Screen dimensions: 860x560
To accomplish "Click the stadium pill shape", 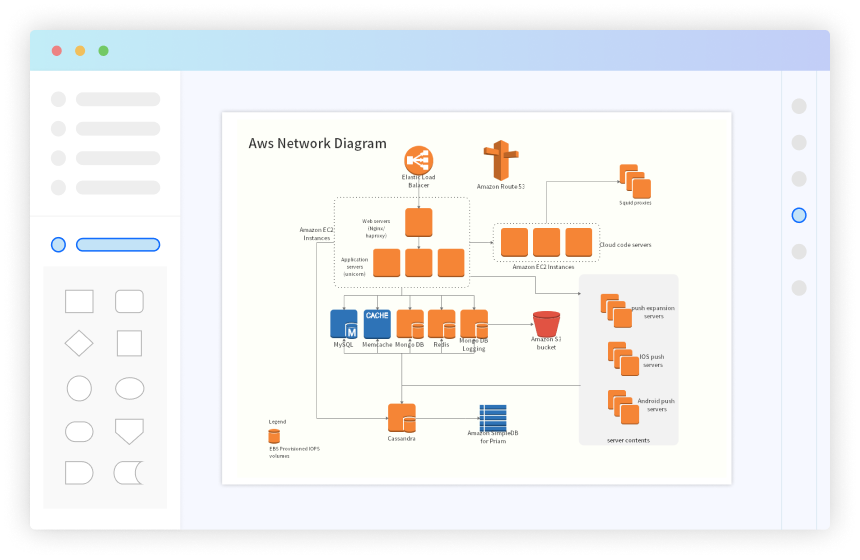I will pos(79,431).
